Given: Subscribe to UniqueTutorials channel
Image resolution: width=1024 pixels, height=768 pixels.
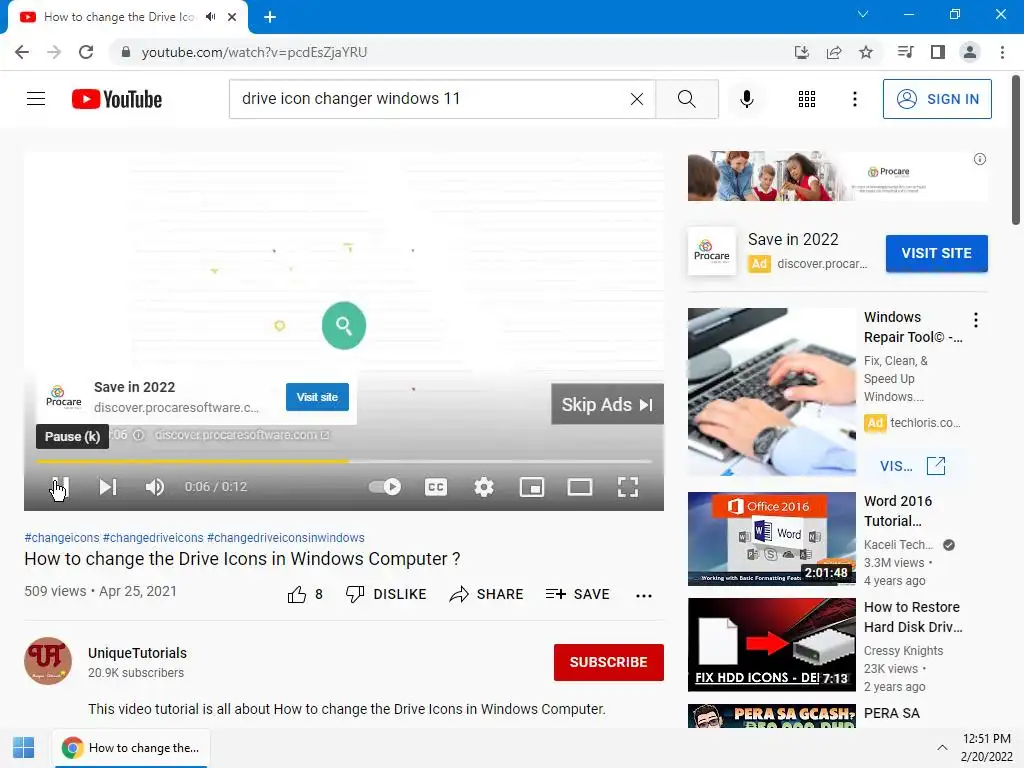Looking at the screenshot, I should (609, 662).
